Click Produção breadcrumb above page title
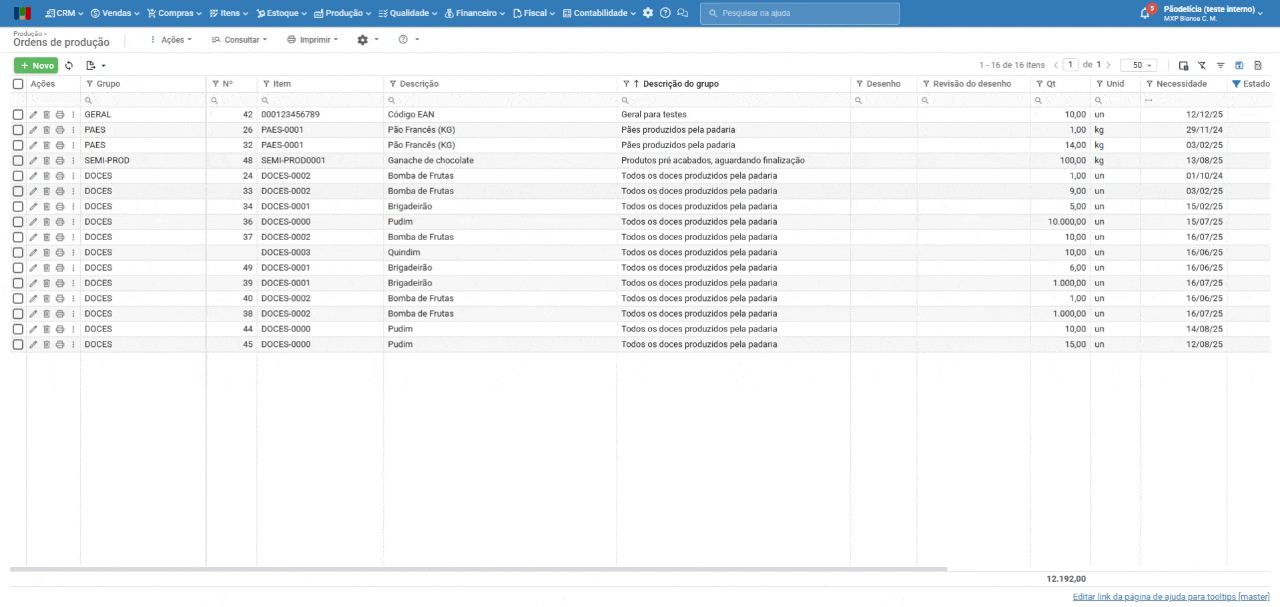 (x=27, y=33)
